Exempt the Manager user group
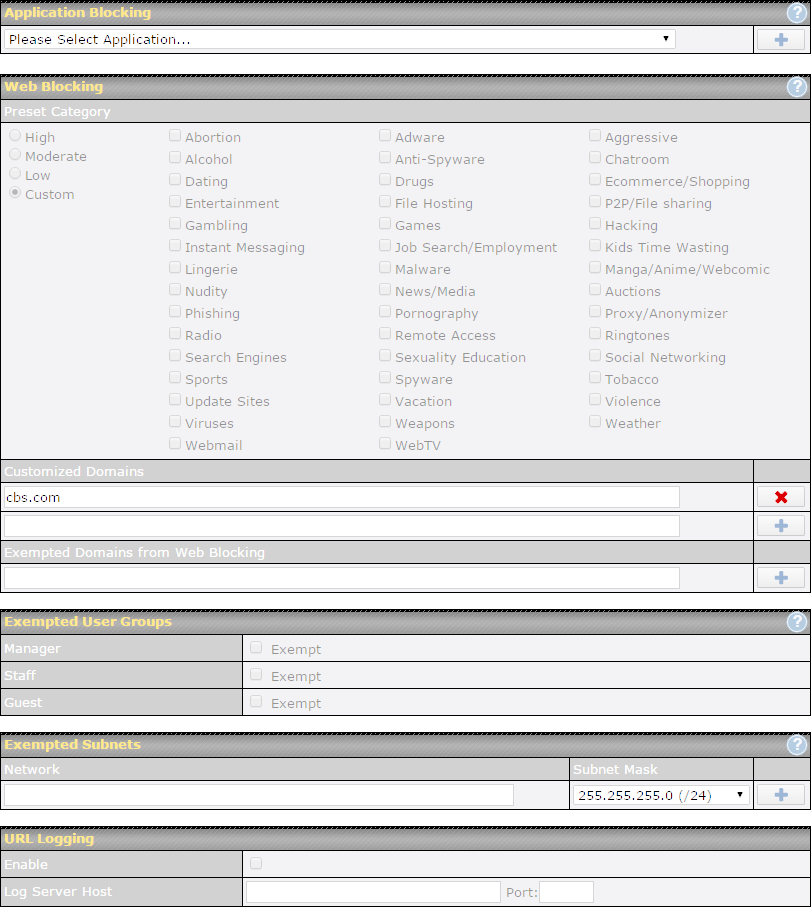 [256, 648]
